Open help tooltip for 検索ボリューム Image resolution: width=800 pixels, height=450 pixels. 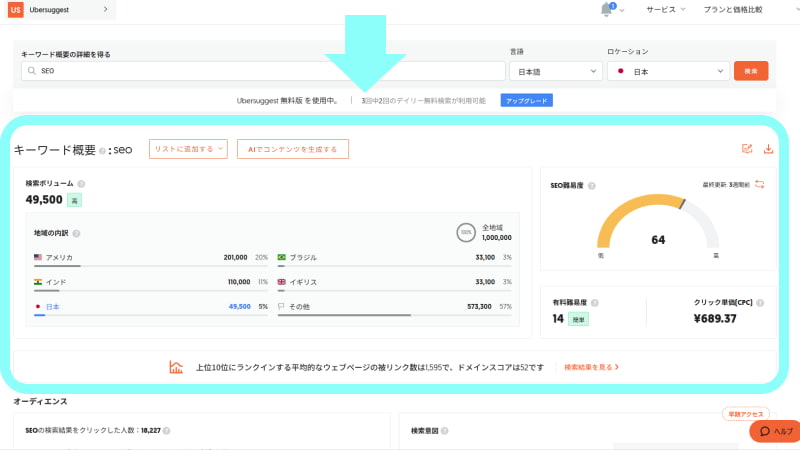pyautogui.click(x=81, y=184)
